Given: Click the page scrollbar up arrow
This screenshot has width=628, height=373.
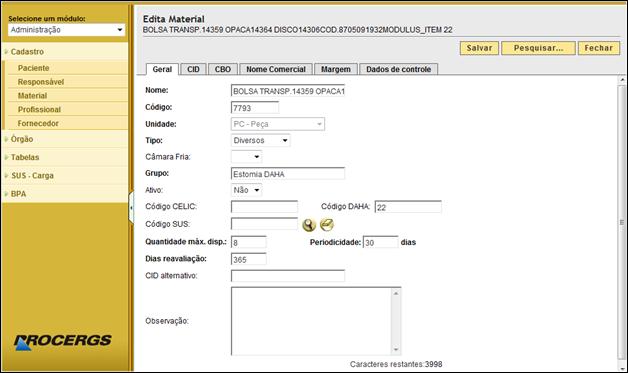Looking at the screenshot, I should 622,80.
